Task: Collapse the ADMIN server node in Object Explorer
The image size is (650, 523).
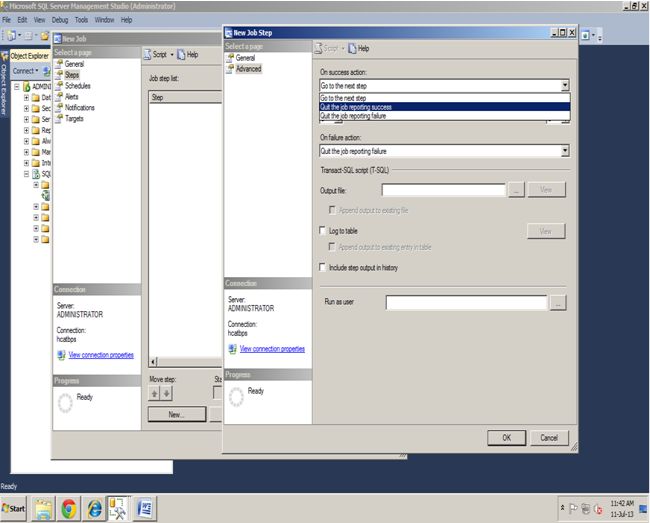Action: click(17, 87)
